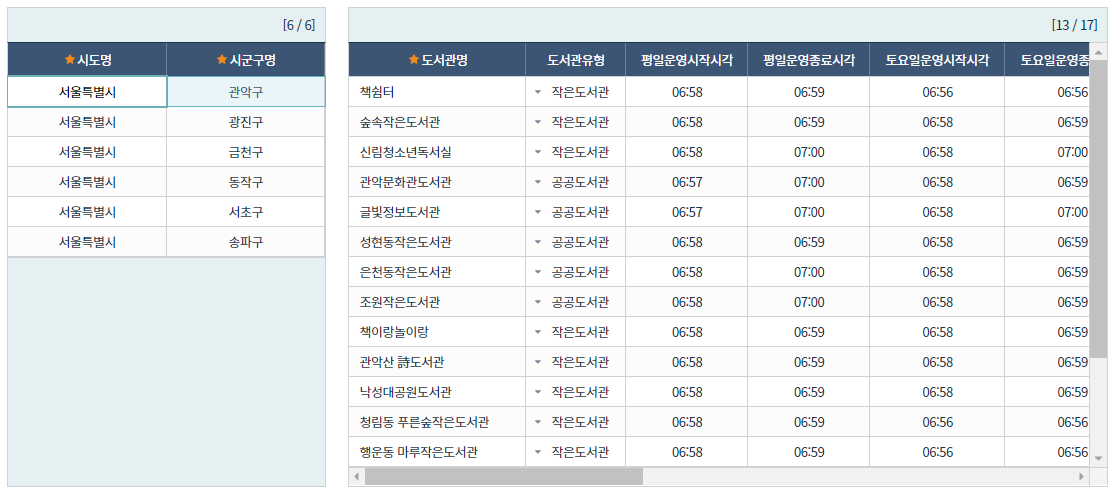Sort by 토요일운영시작시각 column header
Screen dimensions: 1120x499
tap(937, 60)
